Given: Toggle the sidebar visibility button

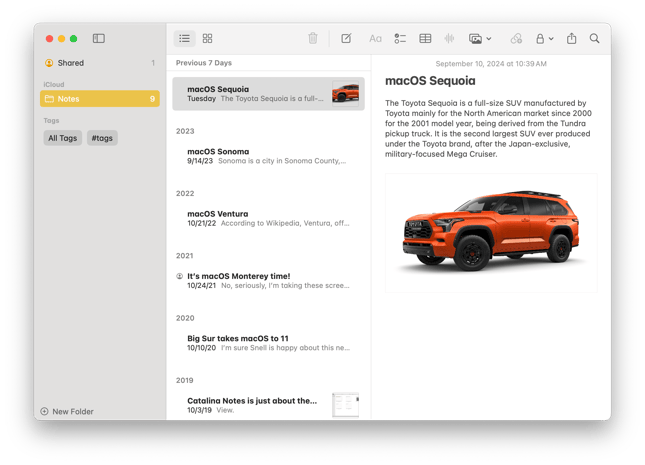Looking at the screenshot, I should click(99, 39).
